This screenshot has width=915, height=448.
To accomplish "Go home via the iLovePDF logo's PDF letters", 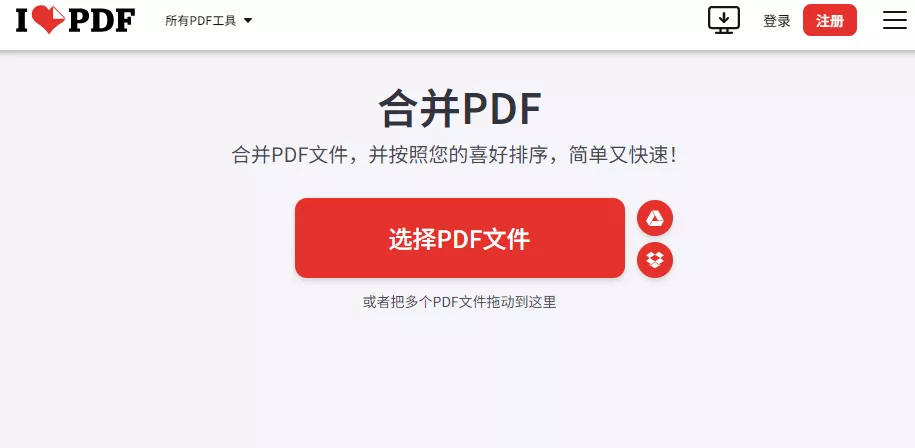I will (101, 20).
